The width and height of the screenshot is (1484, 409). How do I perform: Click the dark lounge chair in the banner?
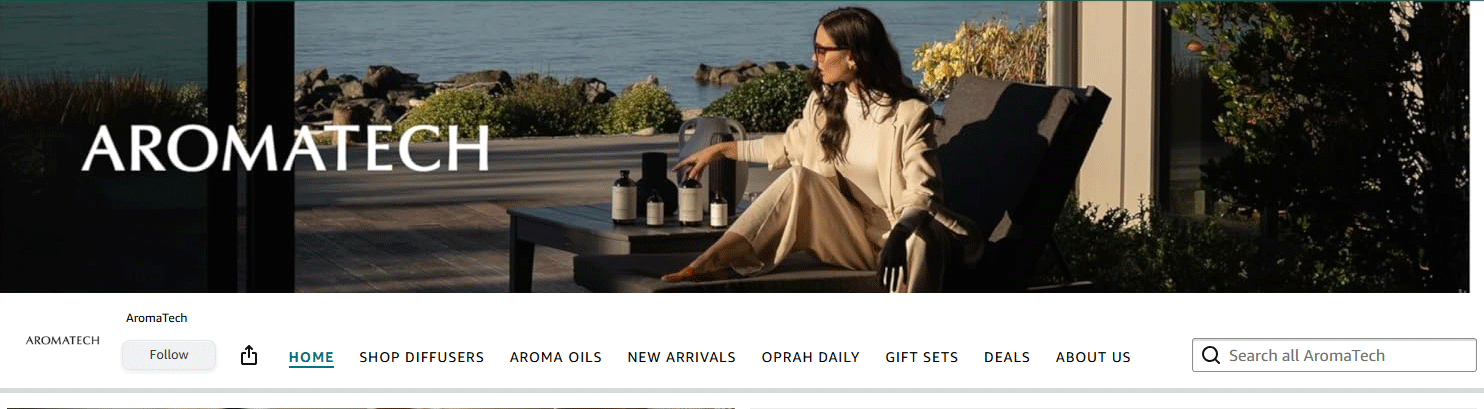tap(1000, 190)
